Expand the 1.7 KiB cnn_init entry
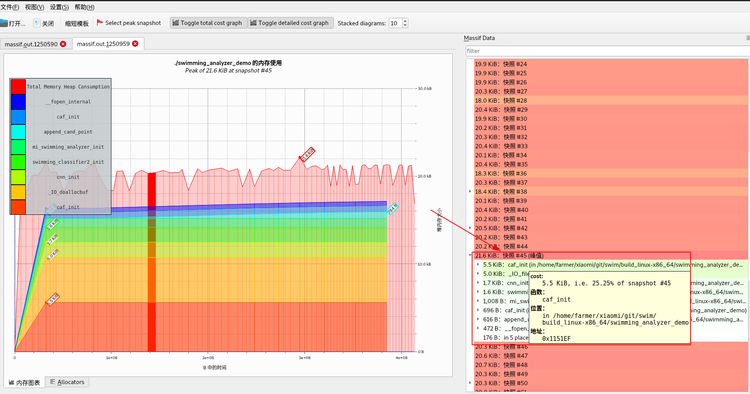The height and width of the screenshot is (394, 750). point(478,283)
